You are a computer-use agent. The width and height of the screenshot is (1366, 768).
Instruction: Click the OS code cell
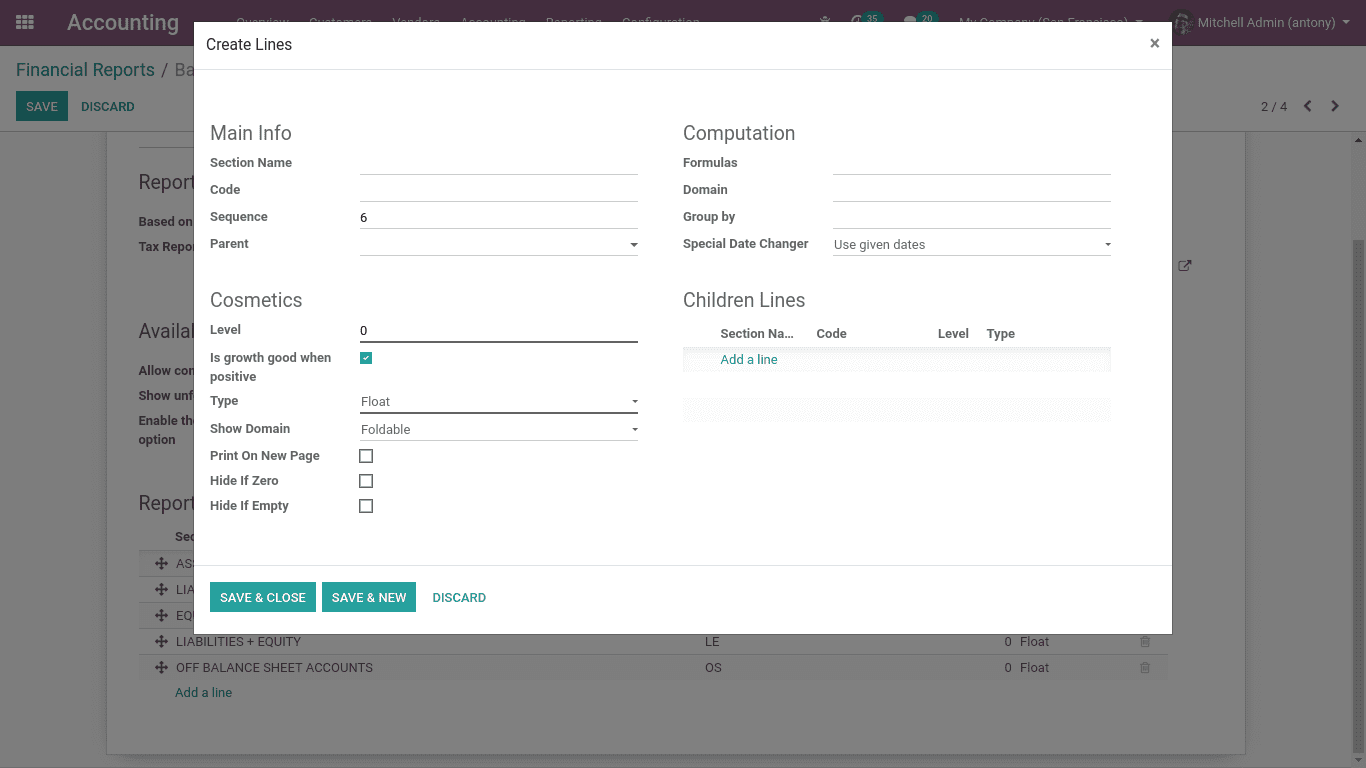(713, 667)
